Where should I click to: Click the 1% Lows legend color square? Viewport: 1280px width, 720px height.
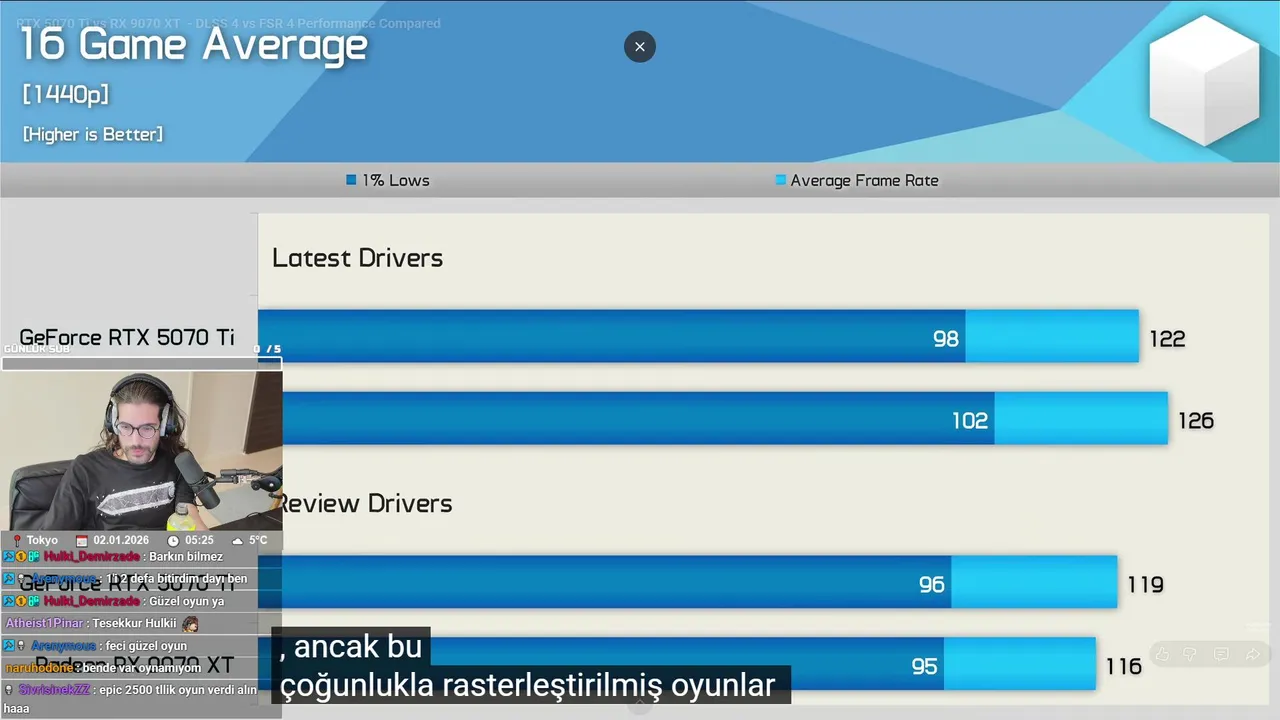pyautogui.click(x=351, y=180)
